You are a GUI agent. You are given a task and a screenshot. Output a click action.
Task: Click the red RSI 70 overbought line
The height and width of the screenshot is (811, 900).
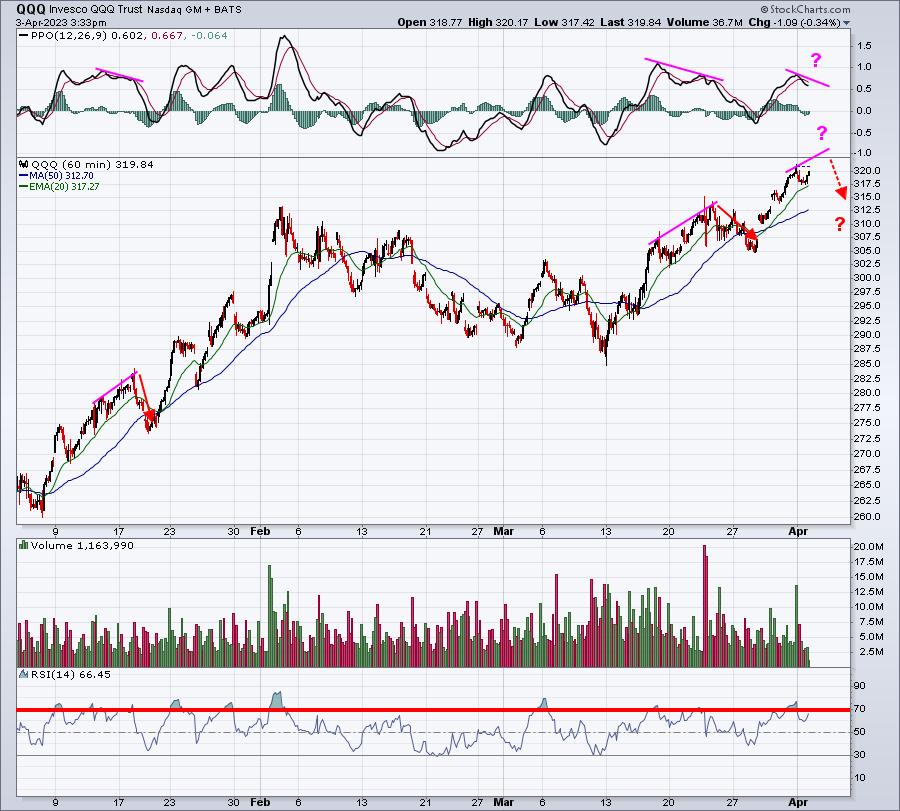(433, 710)
